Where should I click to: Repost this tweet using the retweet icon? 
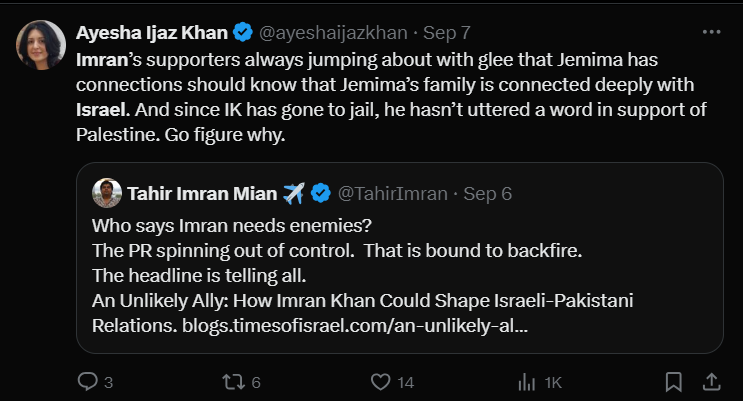234,381
